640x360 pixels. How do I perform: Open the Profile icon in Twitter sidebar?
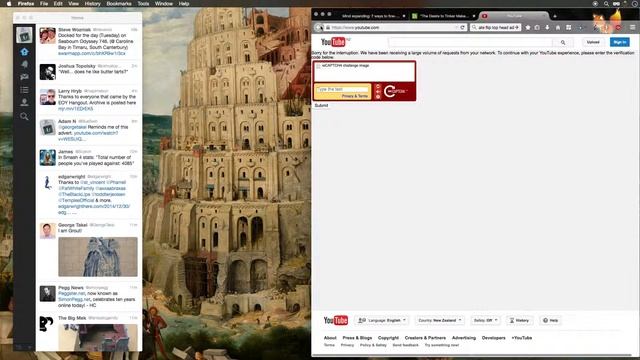coord(24,102)
